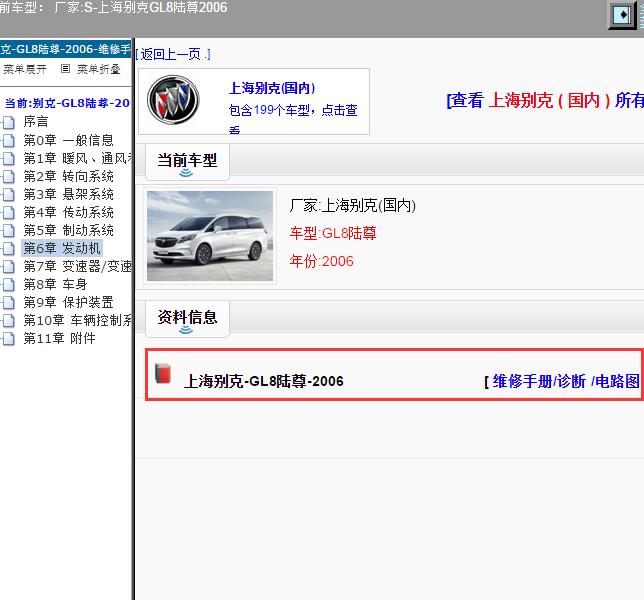This screenshot has width=644, height=600.
Task: Select 第2章 转向系统
Action: coord(68,177)
